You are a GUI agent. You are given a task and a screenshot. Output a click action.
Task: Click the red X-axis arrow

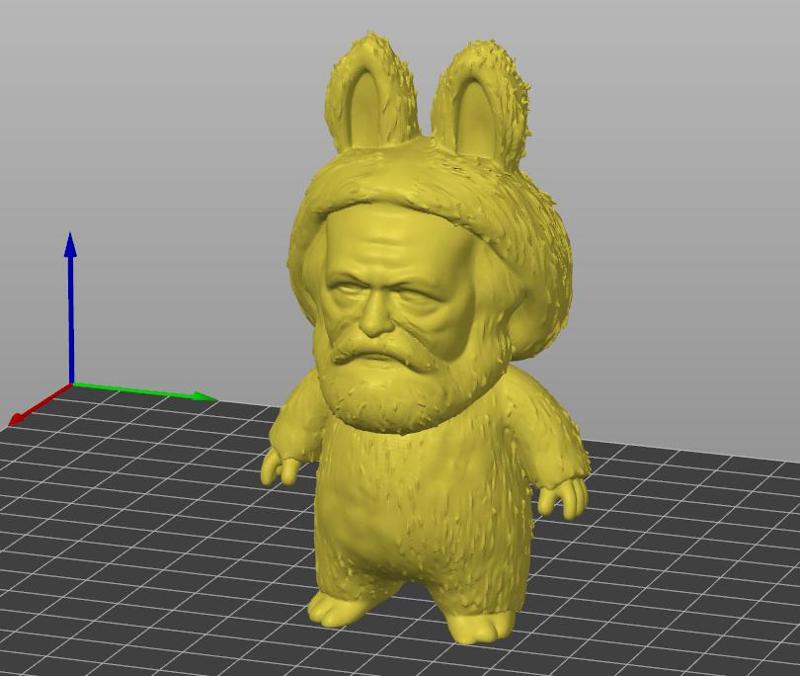40,405
